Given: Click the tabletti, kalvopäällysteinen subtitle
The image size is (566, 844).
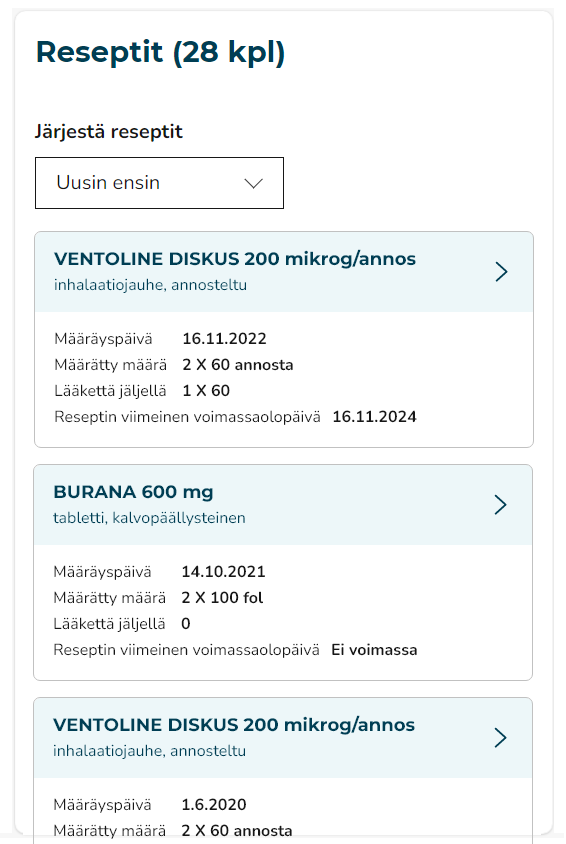Looking at the screenshot, I should [150, 518].
